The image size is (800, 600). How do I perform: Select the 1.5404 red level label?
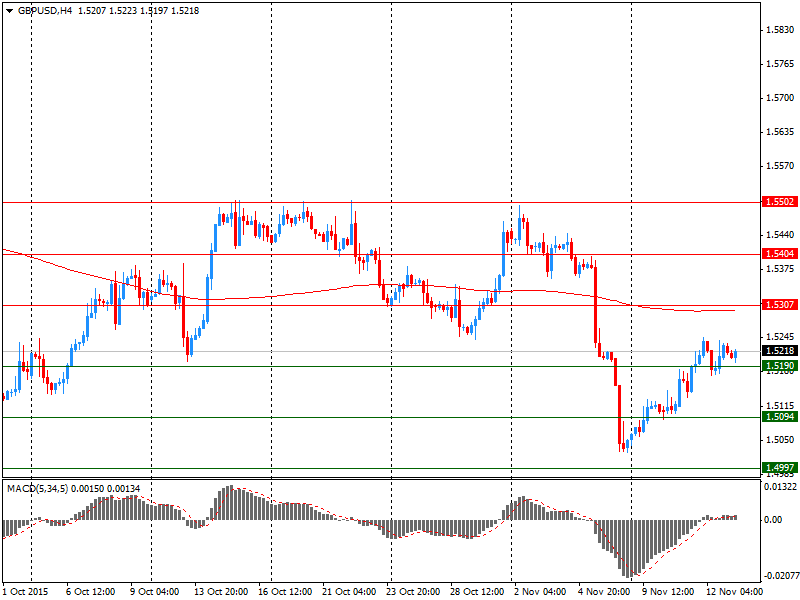[x=779, y=254]
